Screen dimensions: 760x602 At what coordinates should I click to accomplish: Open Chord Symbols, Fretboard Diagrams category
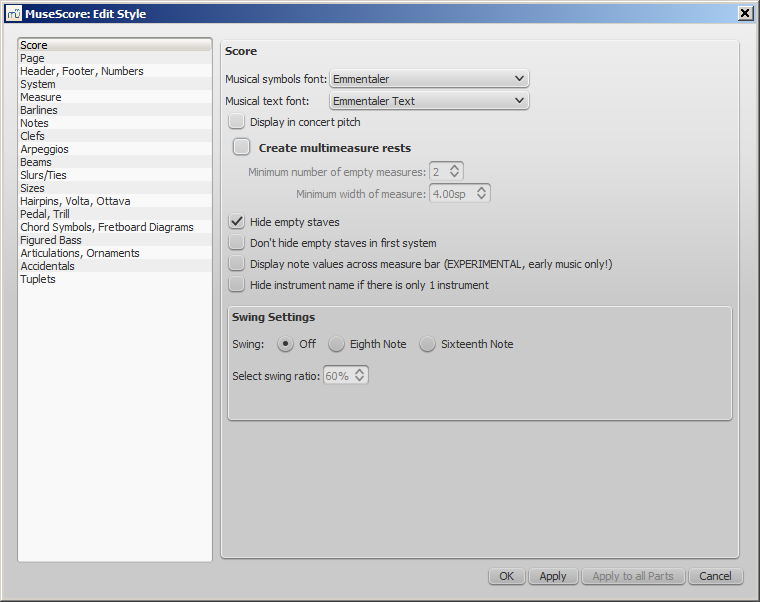pos(115,227)
